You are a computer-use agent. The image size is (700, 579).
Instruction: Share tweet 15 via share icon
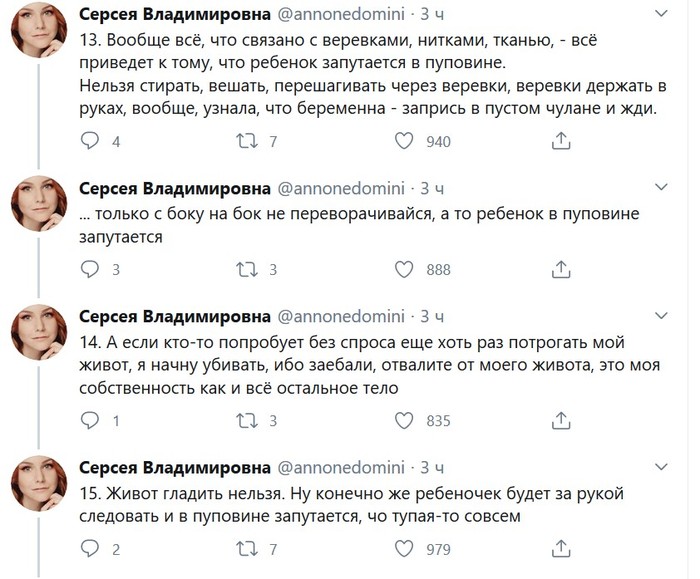[561, 548]
